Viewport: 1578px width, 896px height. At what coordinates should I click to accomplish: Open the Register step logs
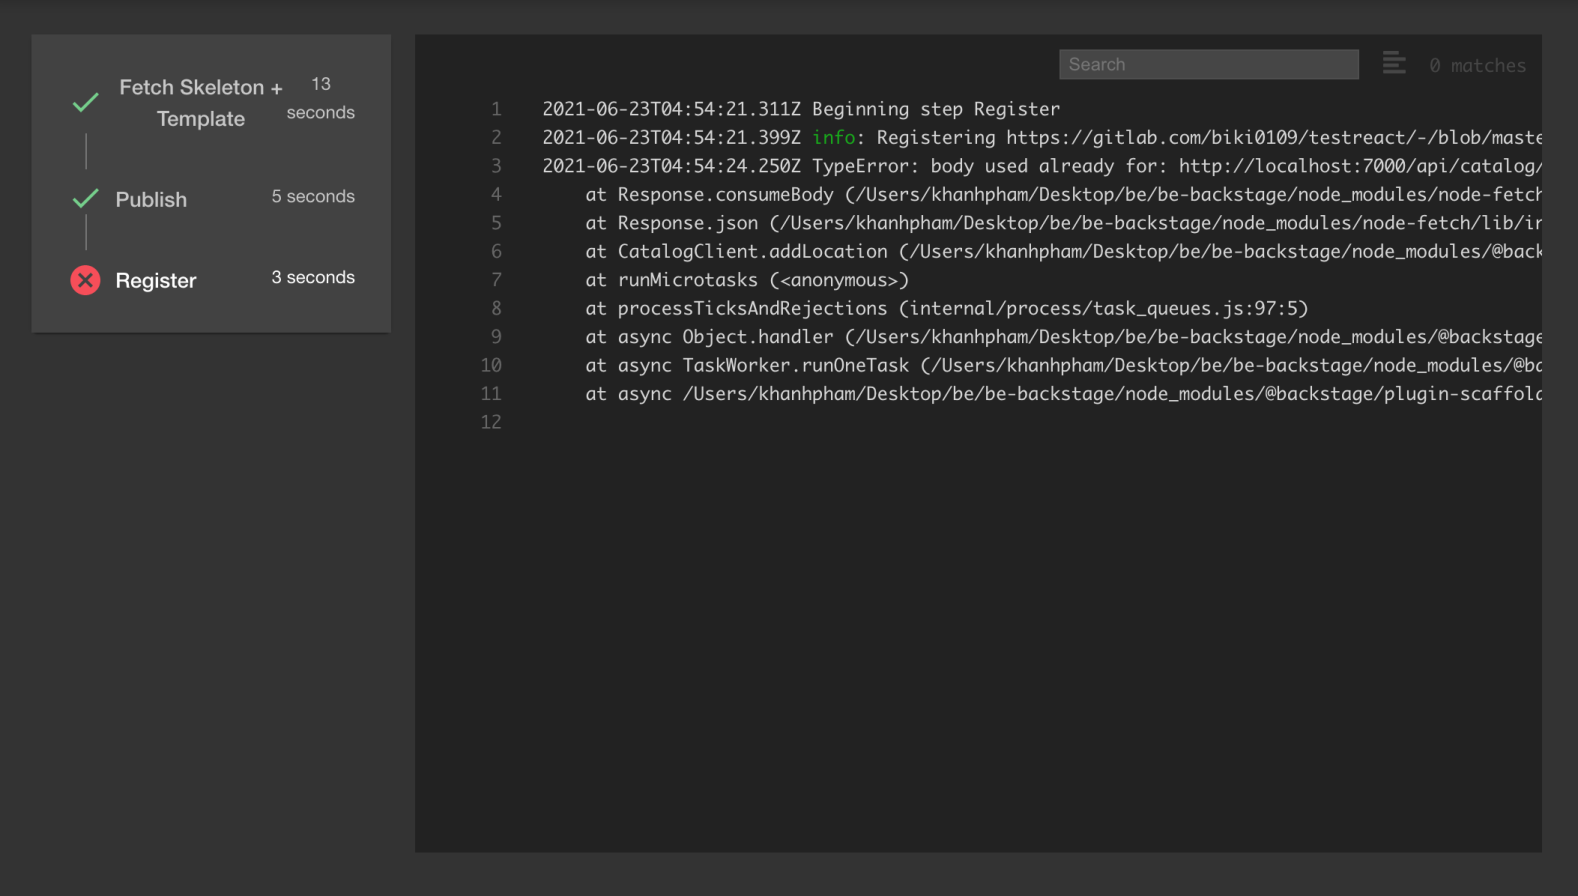tap(156, 280)
